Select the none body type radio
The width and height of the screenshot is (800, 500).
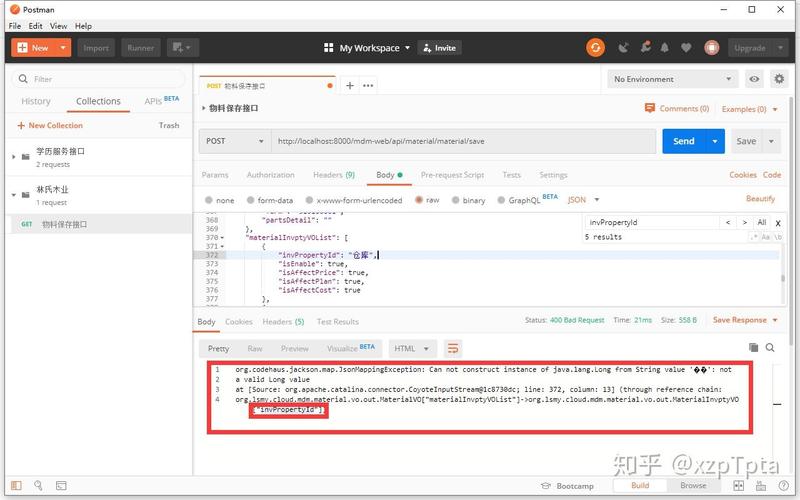pyautogui.click(x=209, y=200)
